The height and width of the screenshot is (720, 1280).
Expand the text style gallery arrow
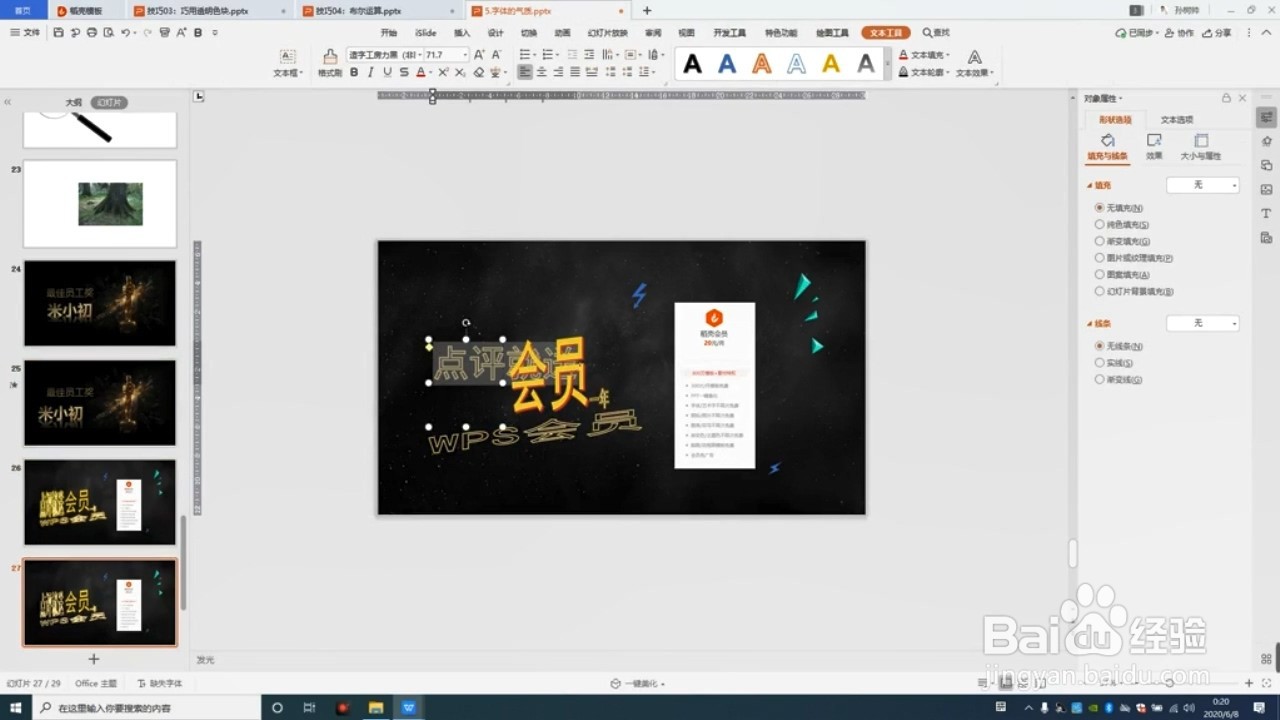click(x=888, y=64)
